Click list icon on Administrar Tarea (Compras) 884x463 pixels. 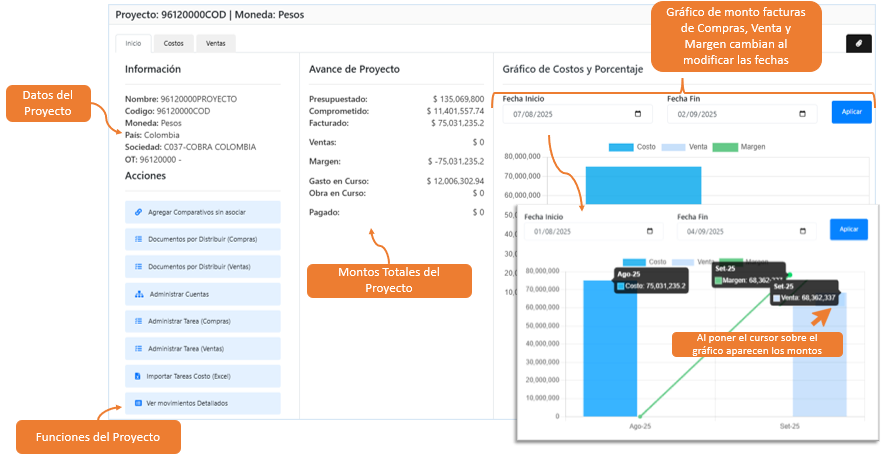tap(138, 321)
